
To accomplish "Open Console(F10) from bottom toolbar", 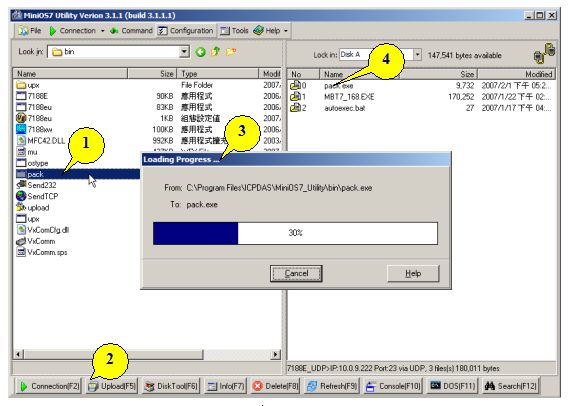I will click(x=393, y=386).
